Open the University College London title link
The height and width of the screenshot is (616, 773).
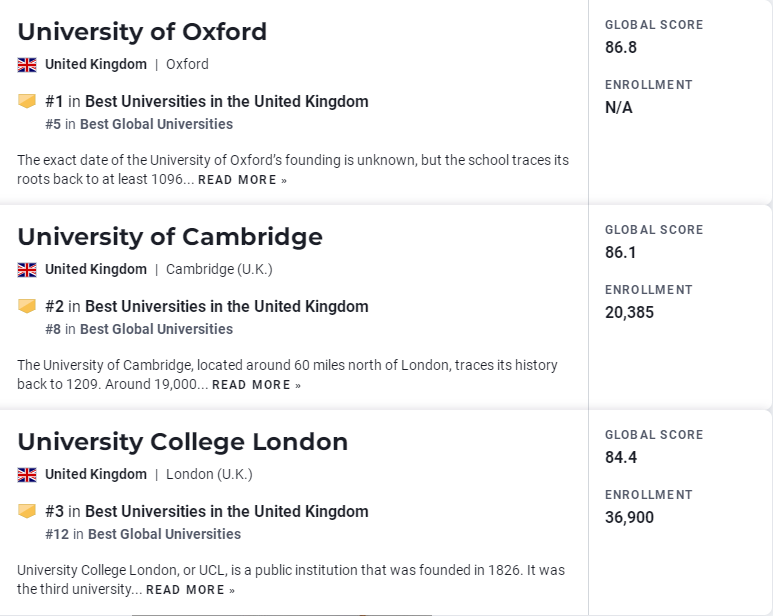(x=182, y=442)
